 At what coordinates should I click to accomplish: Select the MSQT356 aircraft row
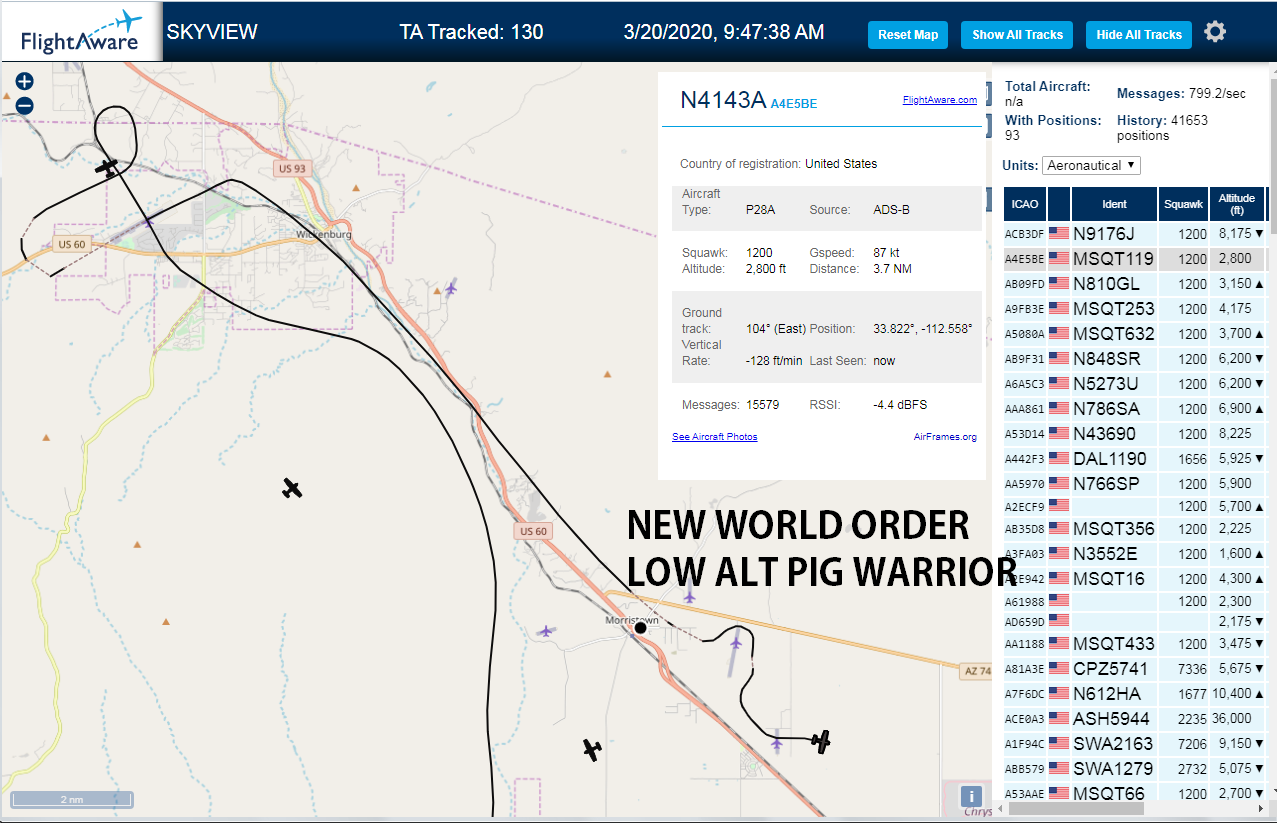pyautogui.click(x=1135, y=528)
